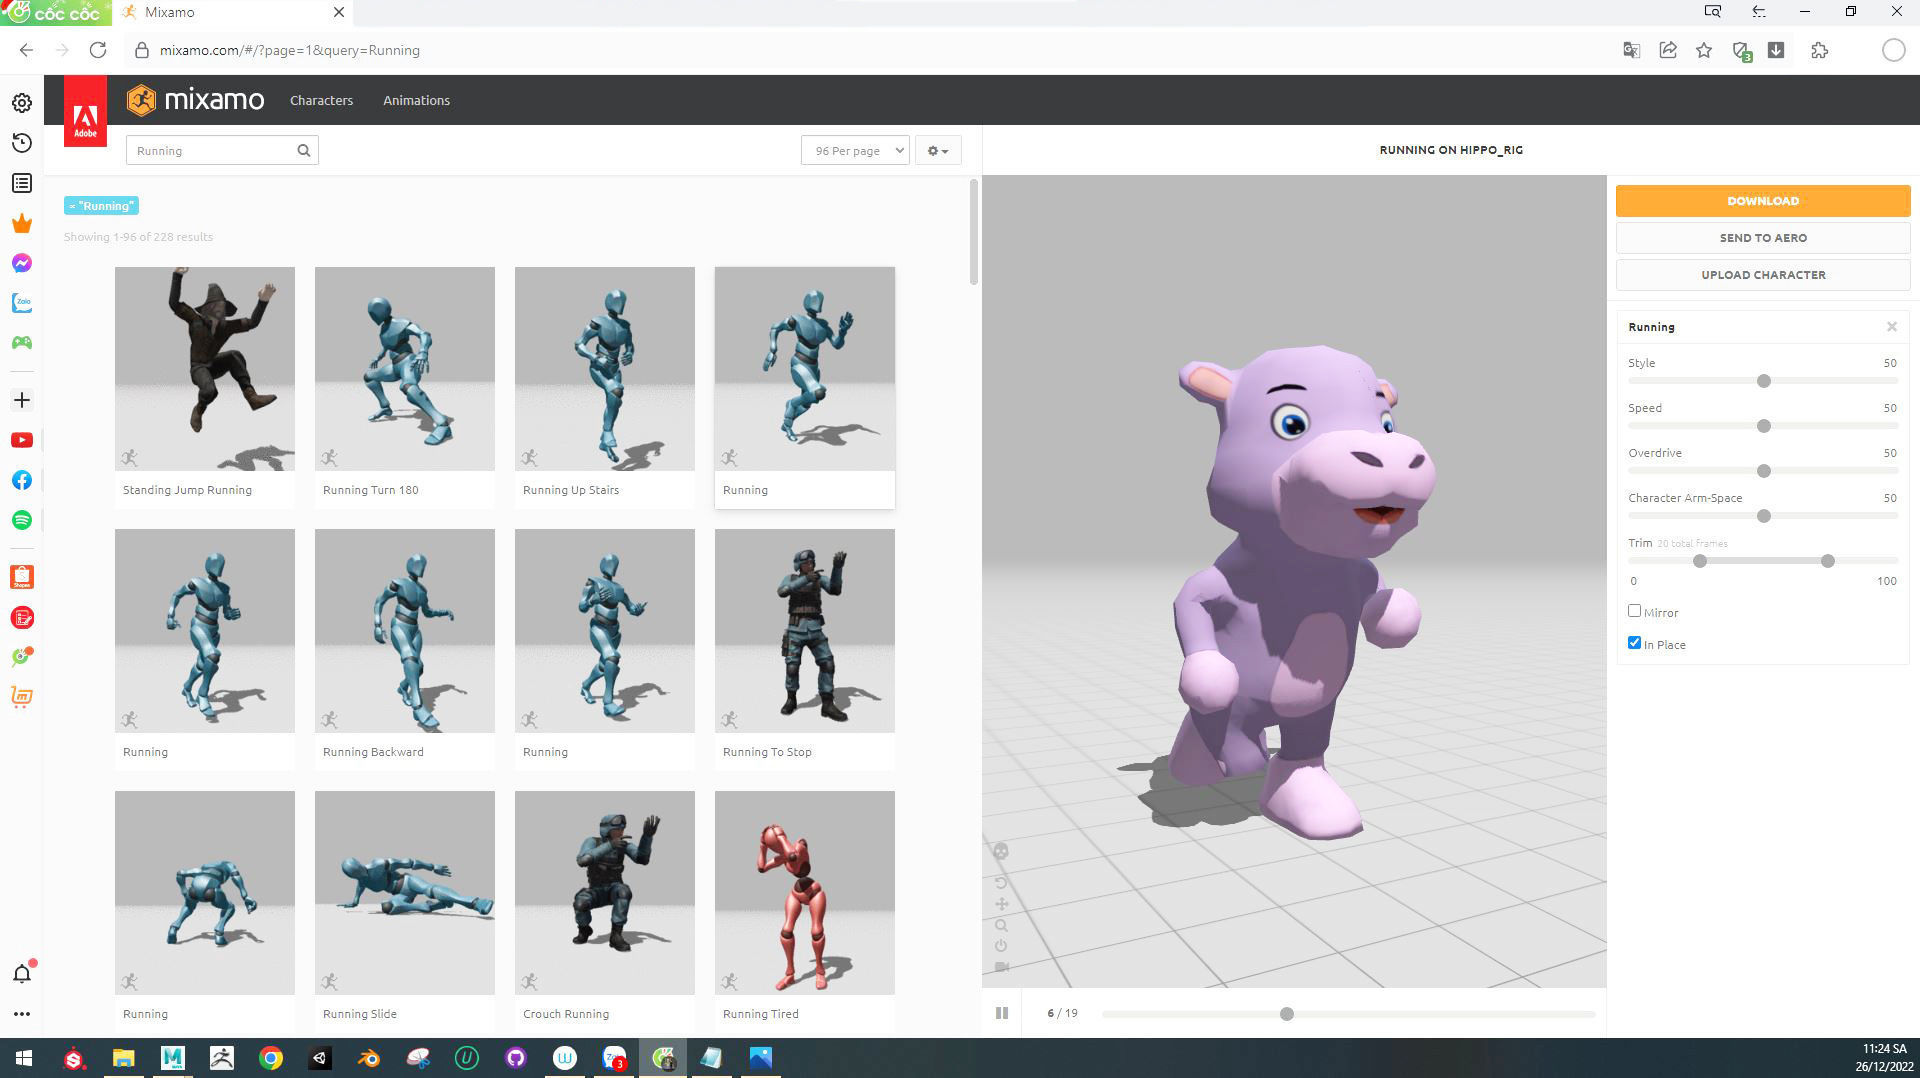Open Blender from the taskbar
This screenshot has height=1078, width=1920.
pyautogui.click(x=369, y=1058)
